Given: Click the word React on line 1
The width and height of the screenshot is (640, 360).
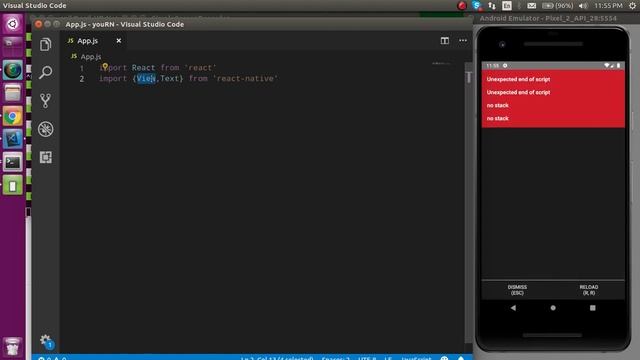Looking at the screenshot, I should coord(143,68).
